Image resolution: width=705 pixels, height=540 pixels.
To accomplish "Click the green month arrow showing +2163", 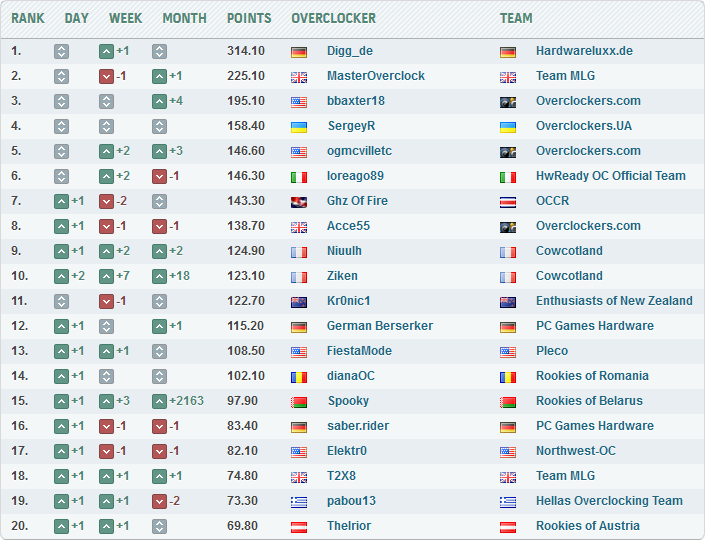I will point(159,401).
